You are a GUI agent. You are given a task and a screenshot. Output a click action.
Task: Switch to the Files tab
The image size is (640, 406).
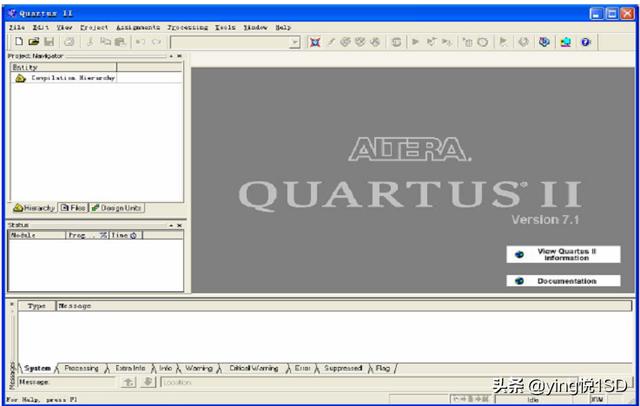point(73,208)
